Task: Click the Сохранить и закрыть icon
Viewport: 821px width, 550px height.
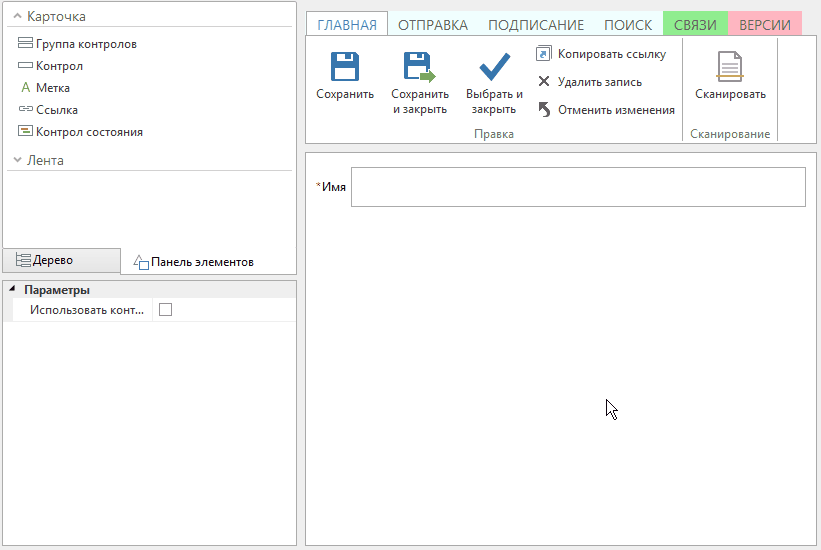Action: coord(419,67)
